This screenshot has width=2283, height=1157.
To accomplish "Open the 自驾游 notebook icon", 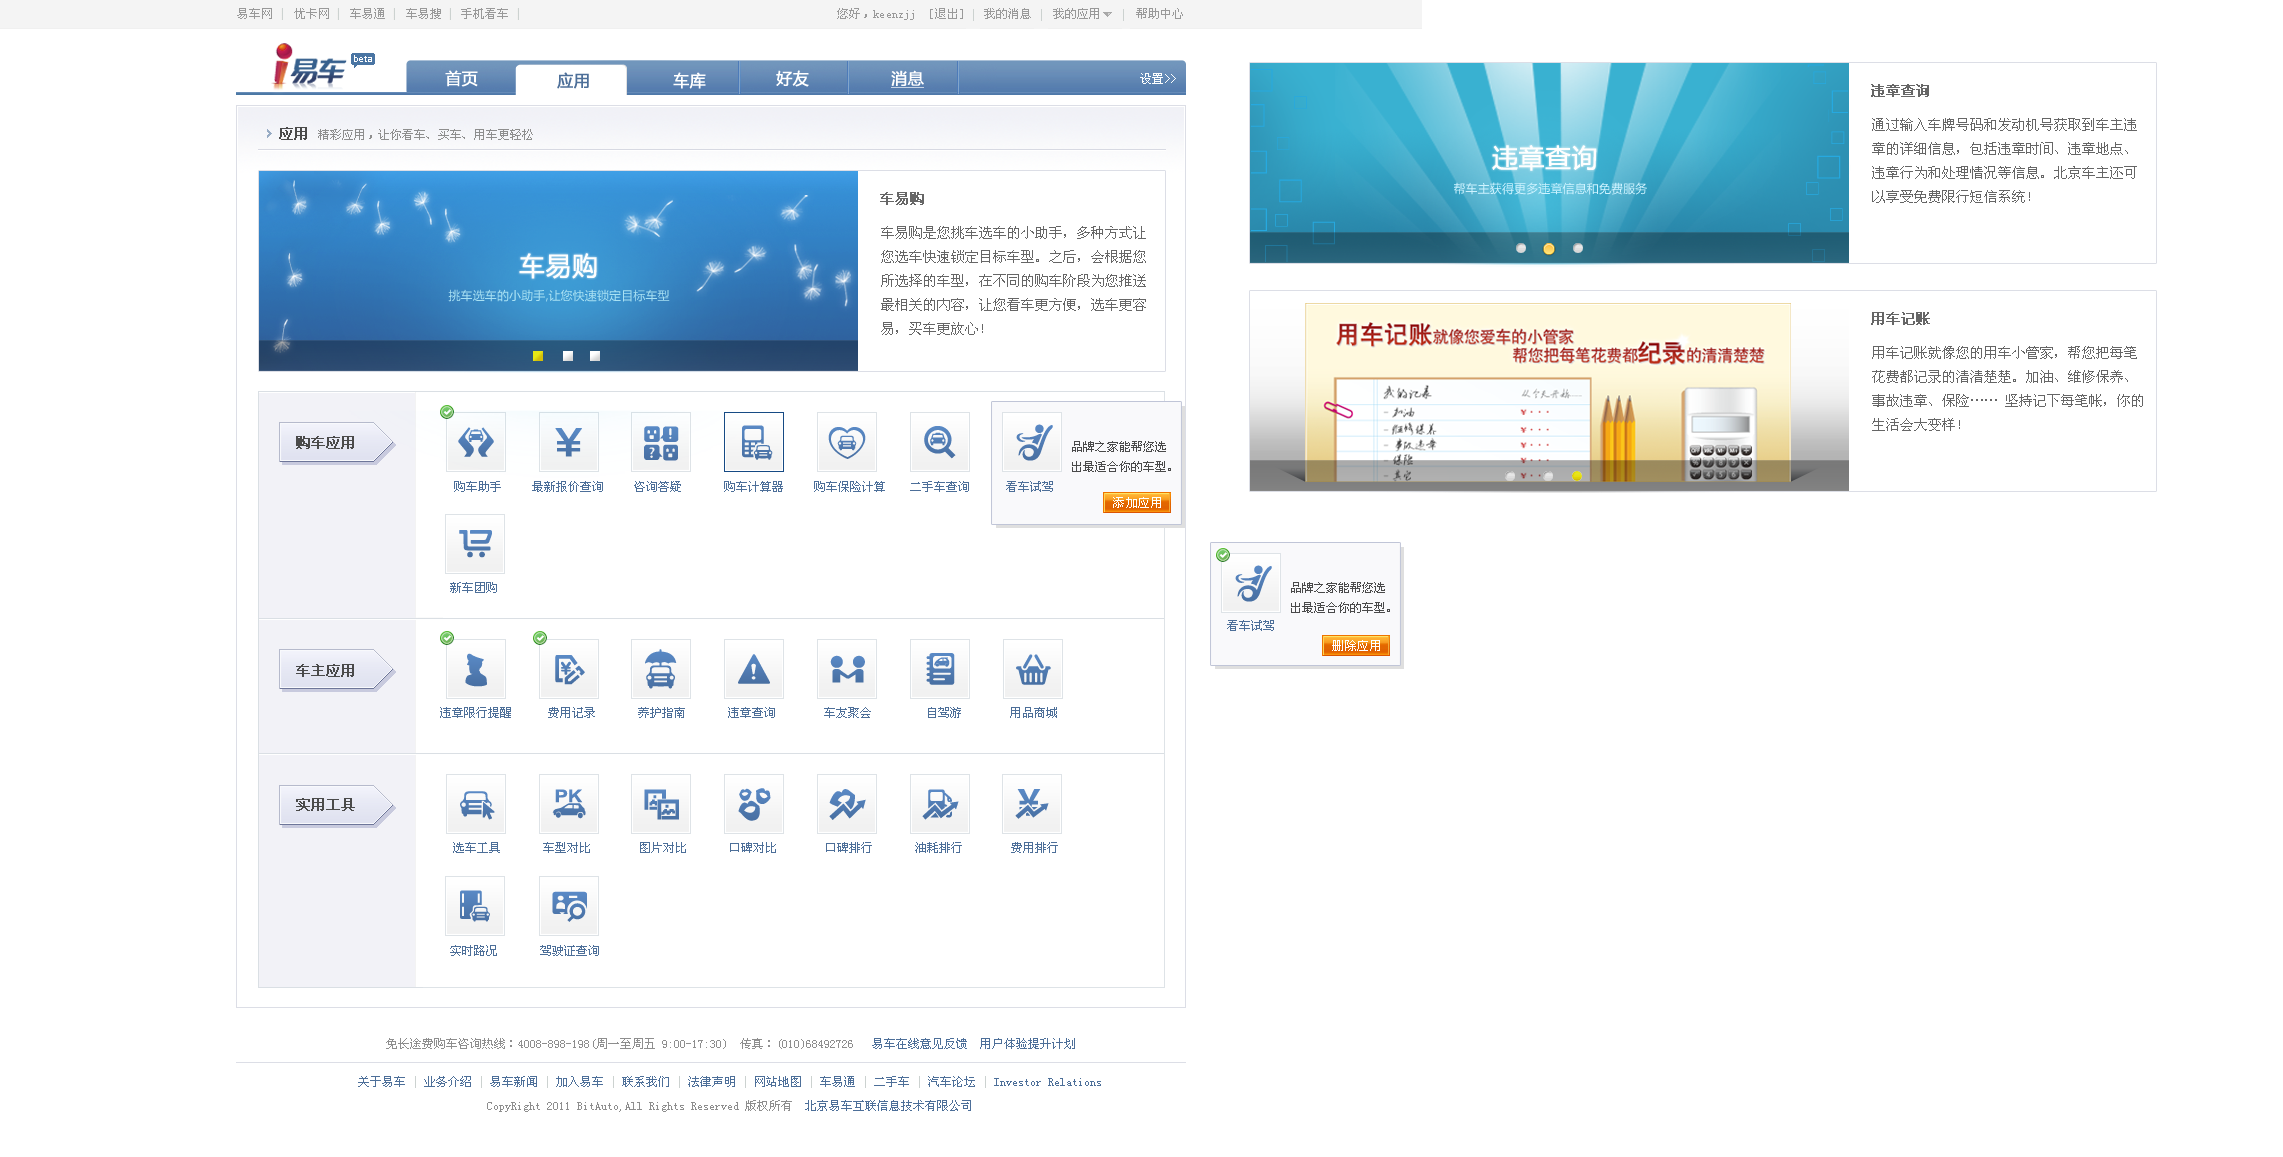I will click(939, 669).
